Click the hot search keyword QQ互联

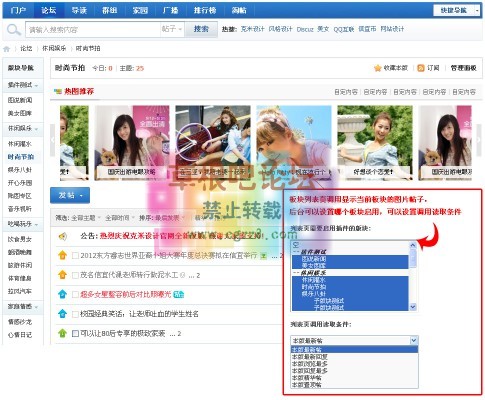pos(344,29)
